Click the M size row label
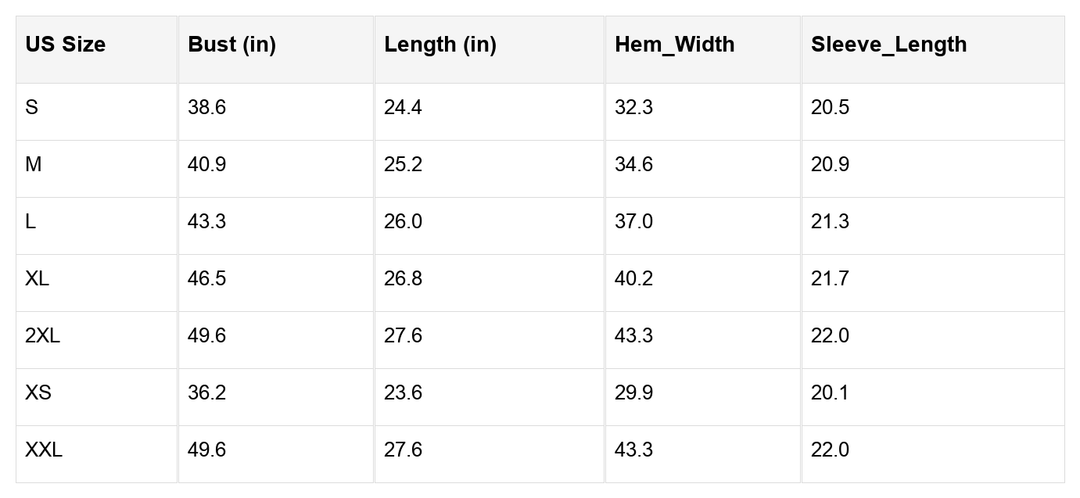This screenshot has width=1080, height=498. point(34,164)
